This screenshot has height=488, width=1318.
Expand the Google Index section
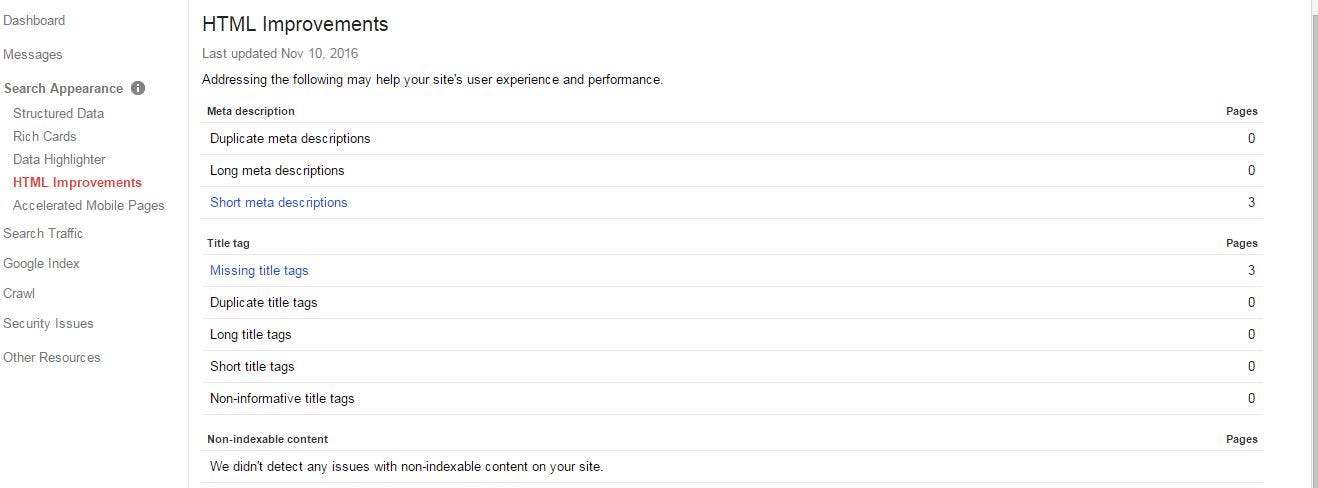tap(41, 263)
